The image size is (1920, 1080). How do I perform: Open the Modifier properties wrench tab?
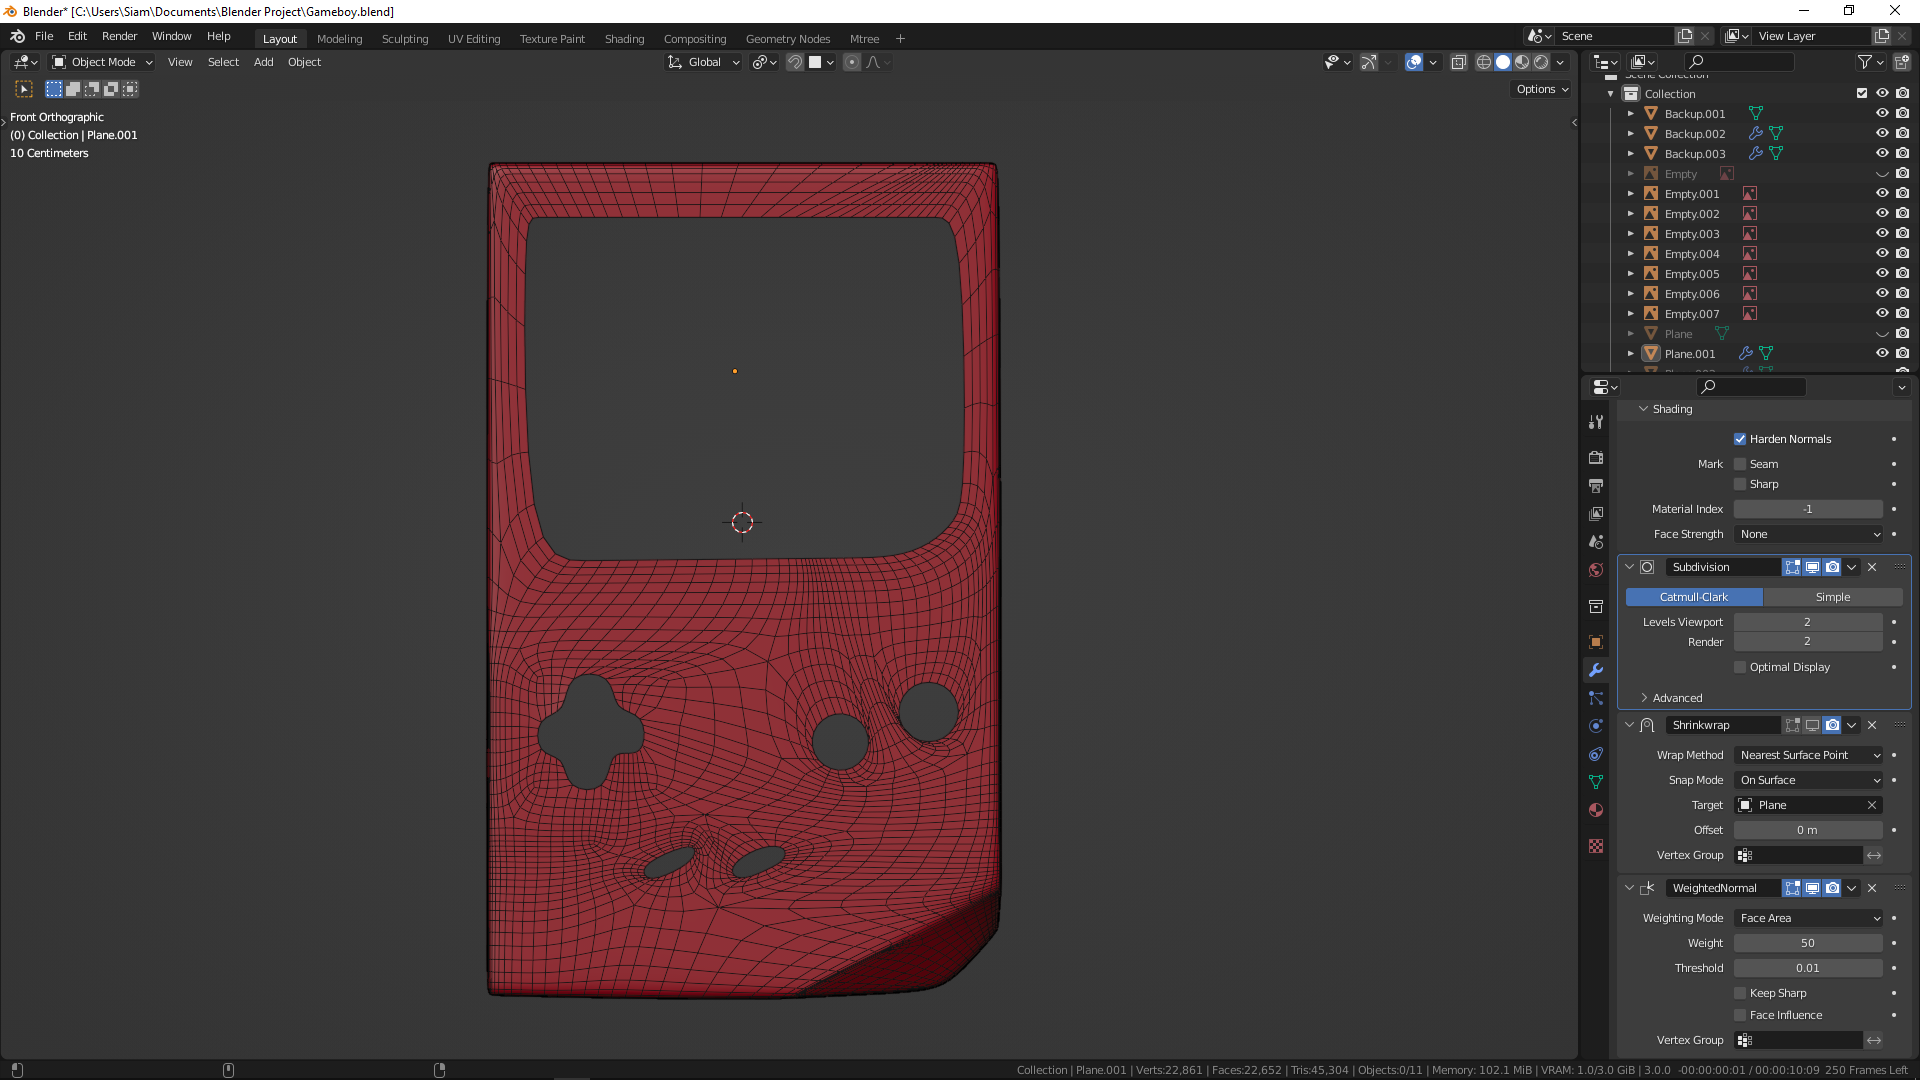[x=1596, y=670]
